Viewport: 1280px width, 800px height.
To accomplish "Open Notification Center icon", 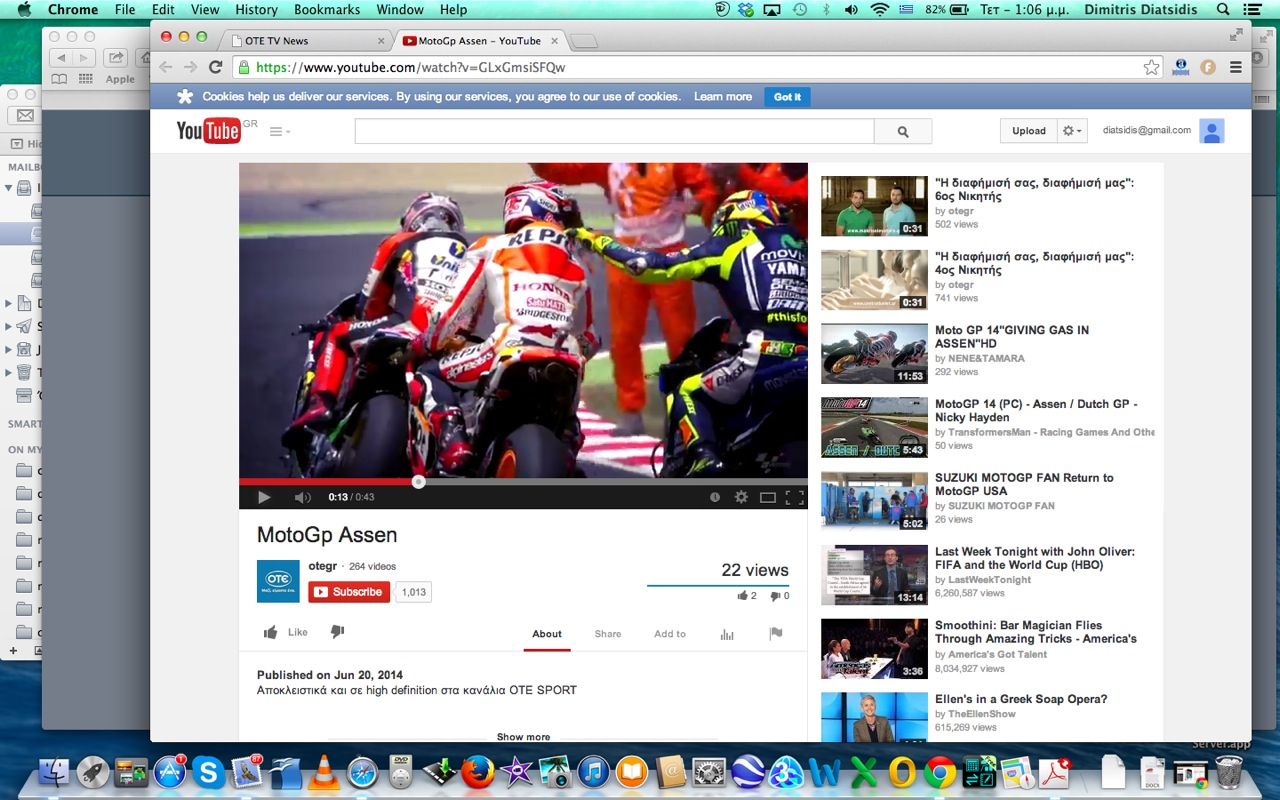I will (1254, 10).
